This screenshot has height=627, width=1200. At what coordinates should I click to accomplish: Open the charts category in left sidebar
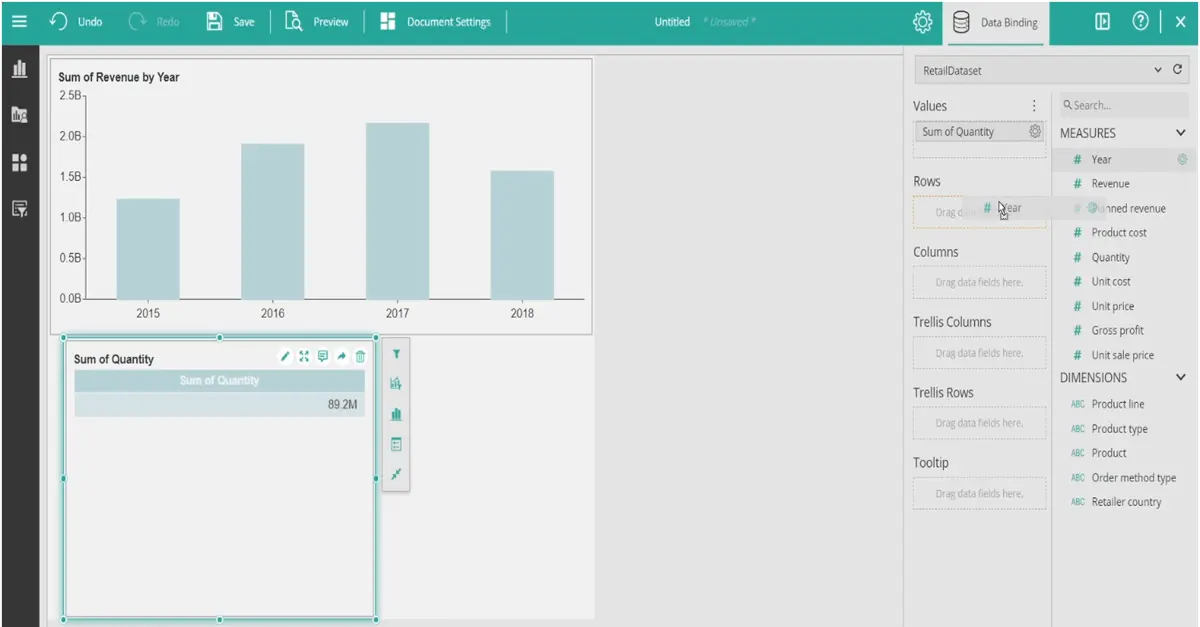[x=19, y=69]
